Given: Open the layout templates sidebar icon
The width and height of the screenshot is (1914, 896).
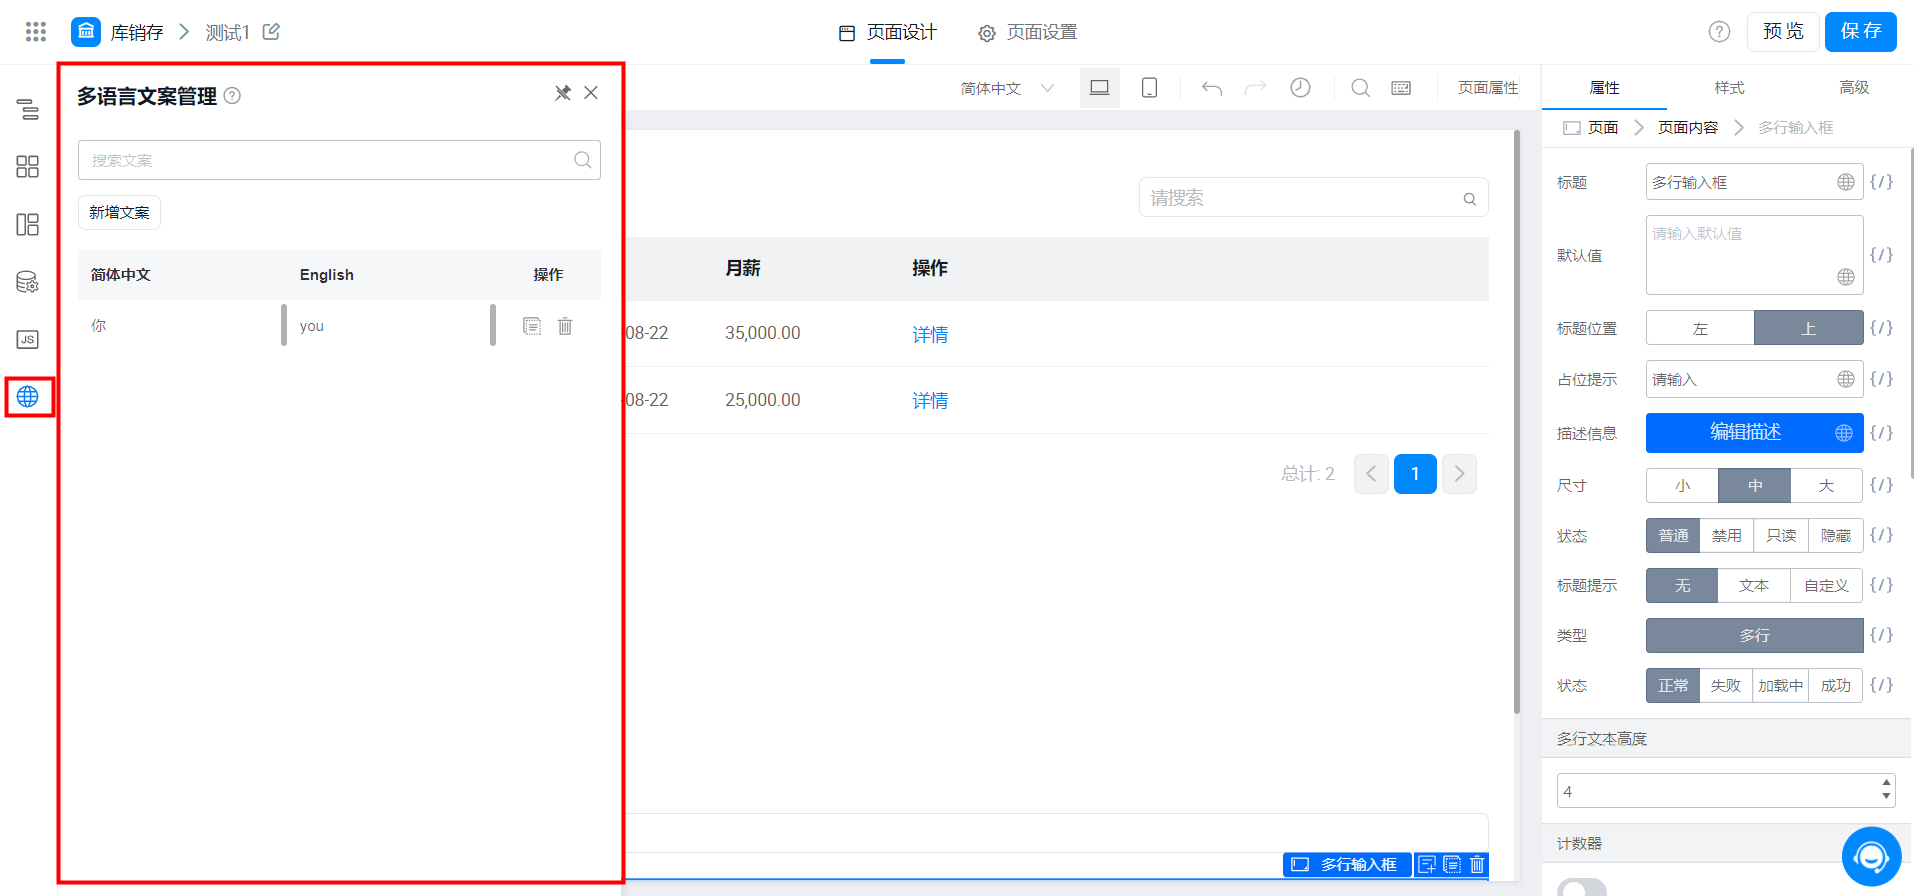Looking at the screenshot, I should pyautogui.click(x=28, y=224).
